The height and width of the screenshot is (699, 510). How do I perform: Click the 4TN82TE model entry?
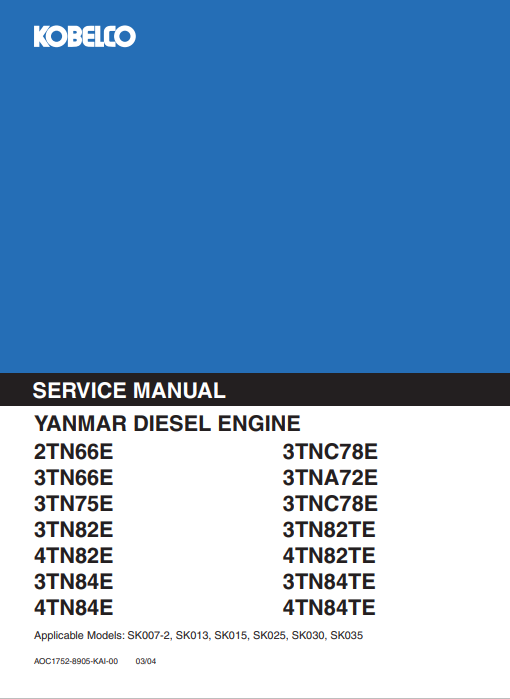tap(329, 555)
